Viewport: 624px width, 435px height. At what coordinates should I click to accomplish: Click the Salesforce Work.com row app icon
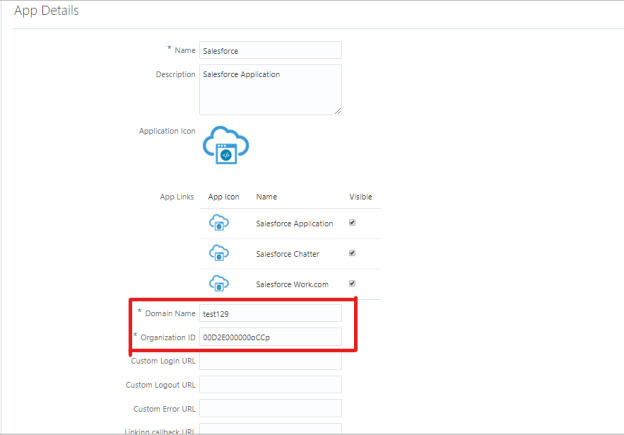pyautogui.click(x=219, y=284)
